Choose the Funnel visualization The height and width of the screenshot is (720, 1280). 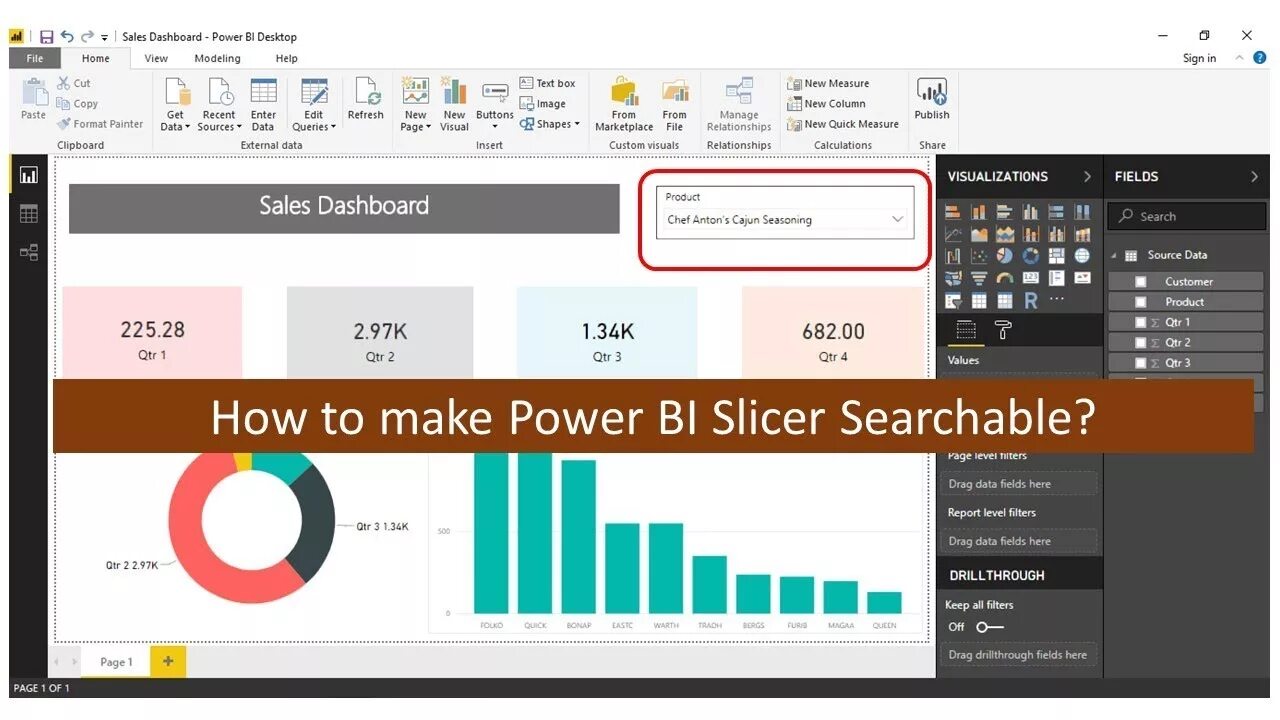coord(979,278)
